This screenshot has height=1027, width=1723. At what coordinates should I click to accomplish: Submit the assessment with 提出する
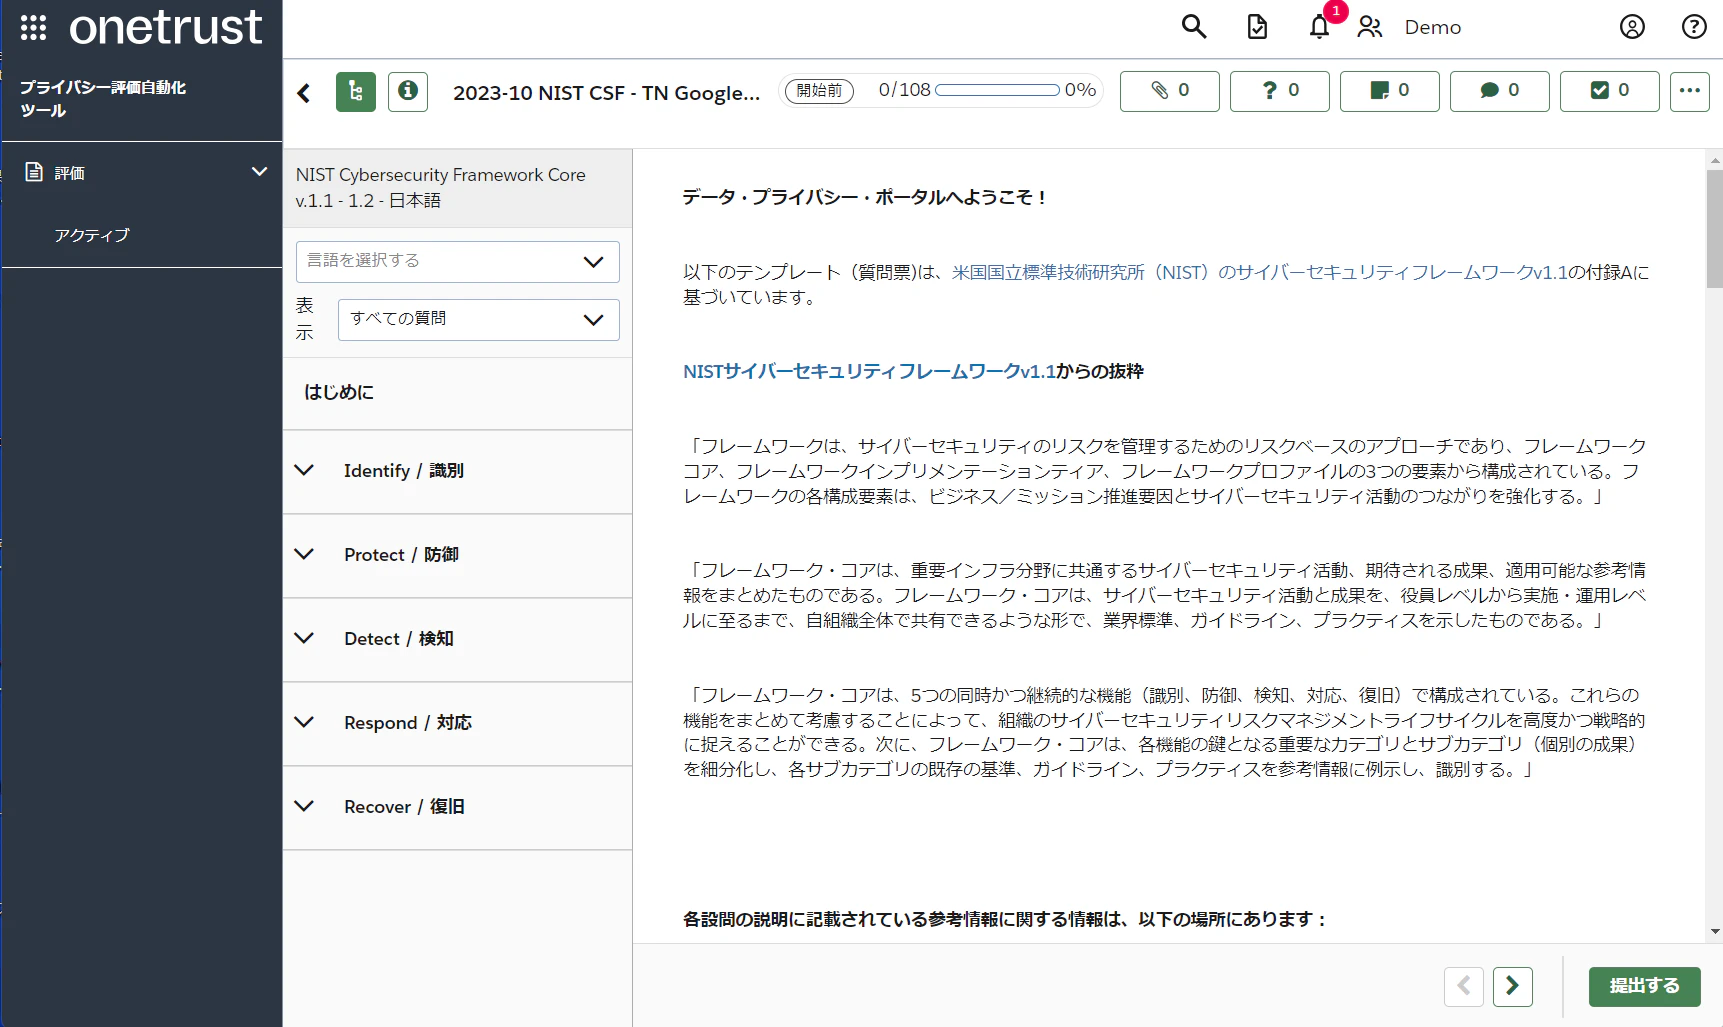click(x=1645, y=986)
